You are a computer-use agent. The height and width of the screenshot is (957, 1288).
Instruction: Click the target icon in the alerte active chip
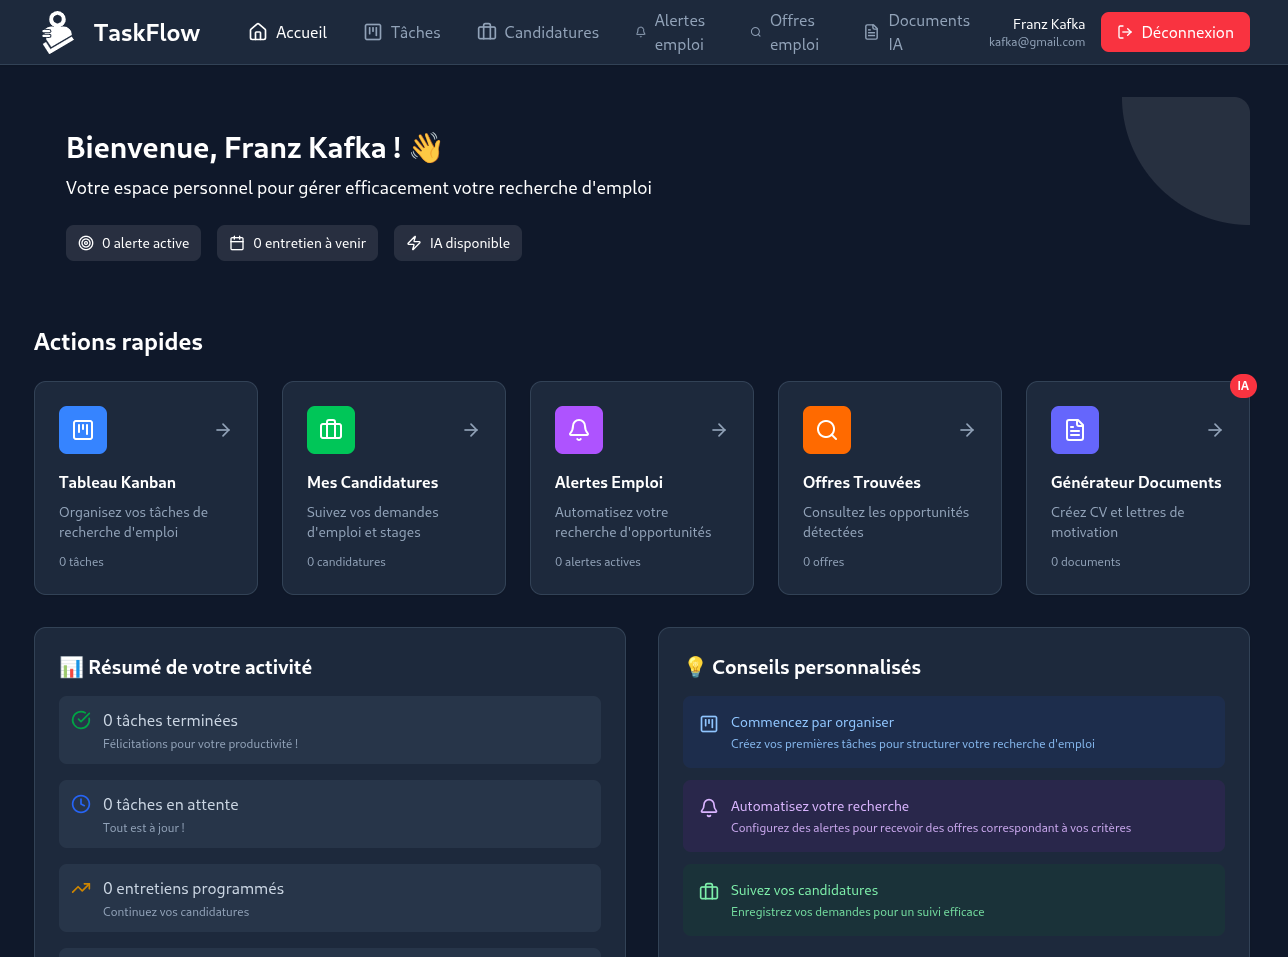[x=86, y=243]
